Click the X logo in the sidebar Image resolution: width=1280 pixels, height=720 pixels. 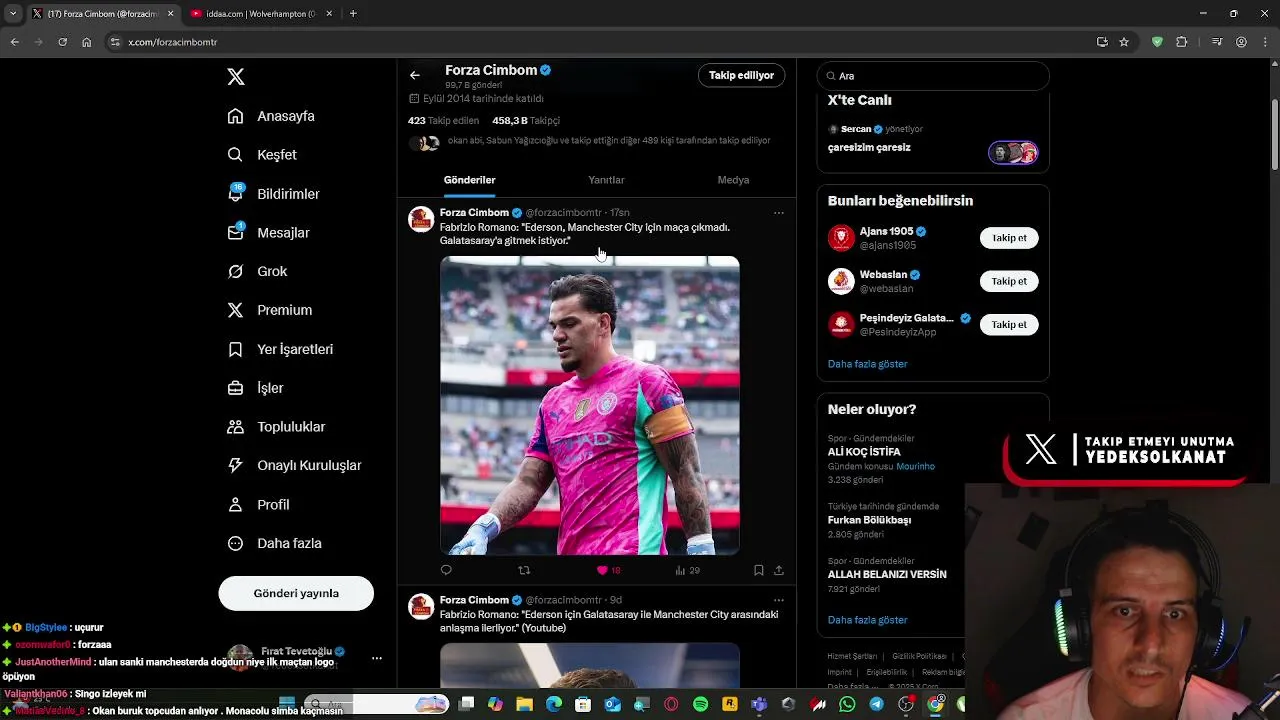[x=236, y=77]
